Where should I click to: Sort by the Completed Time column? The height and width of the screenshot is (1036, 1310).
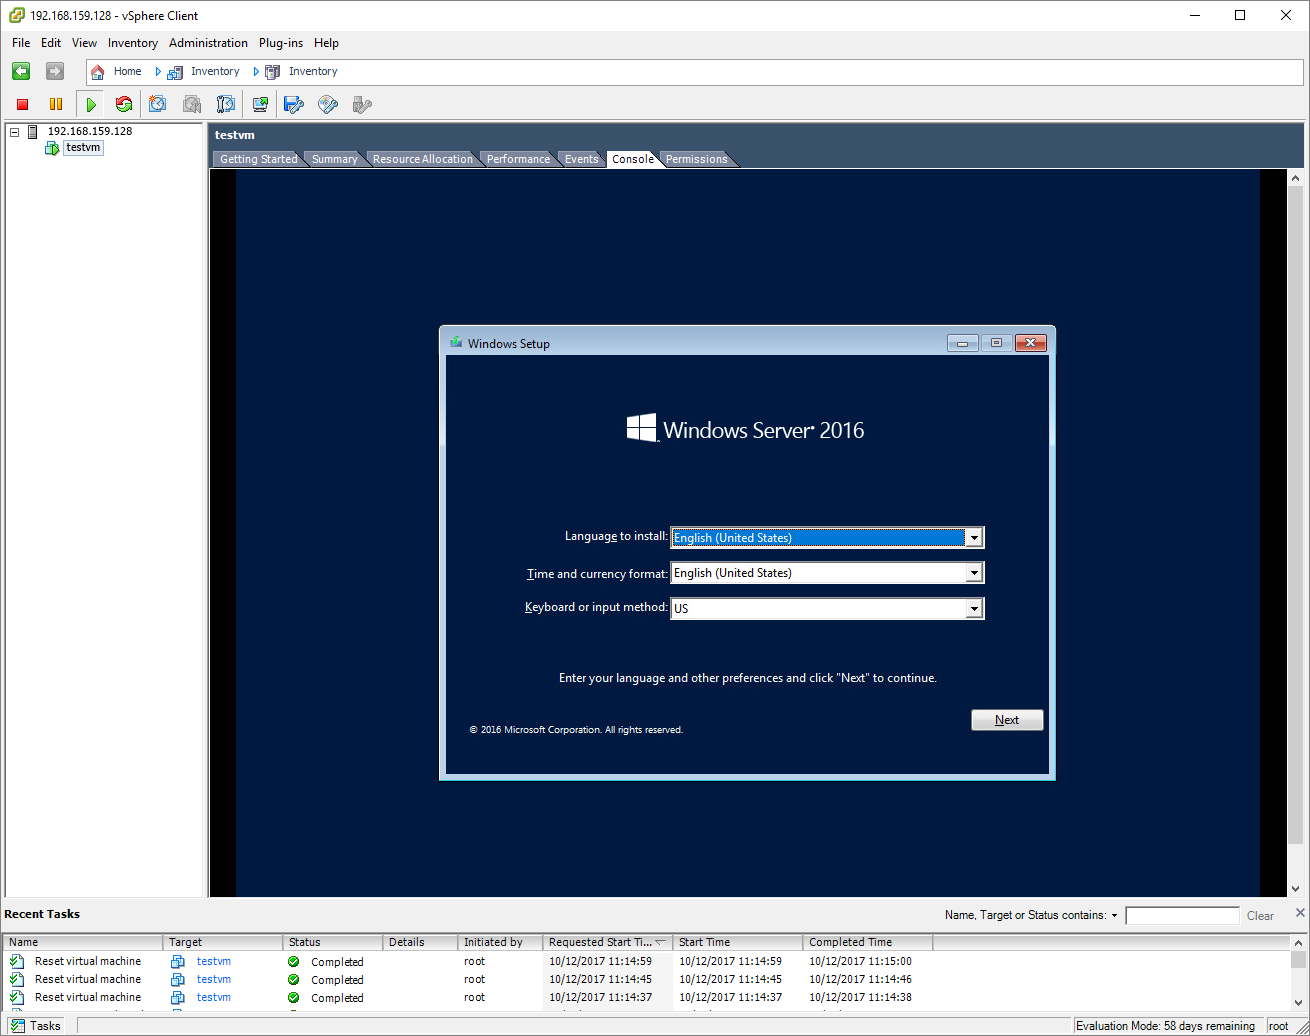(868, 942)
